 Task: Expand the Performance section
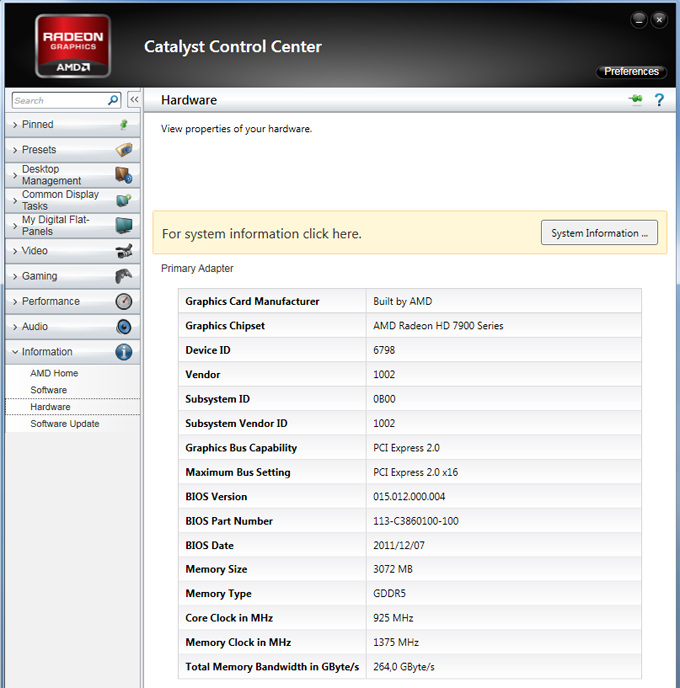click(x=72, y=301)
